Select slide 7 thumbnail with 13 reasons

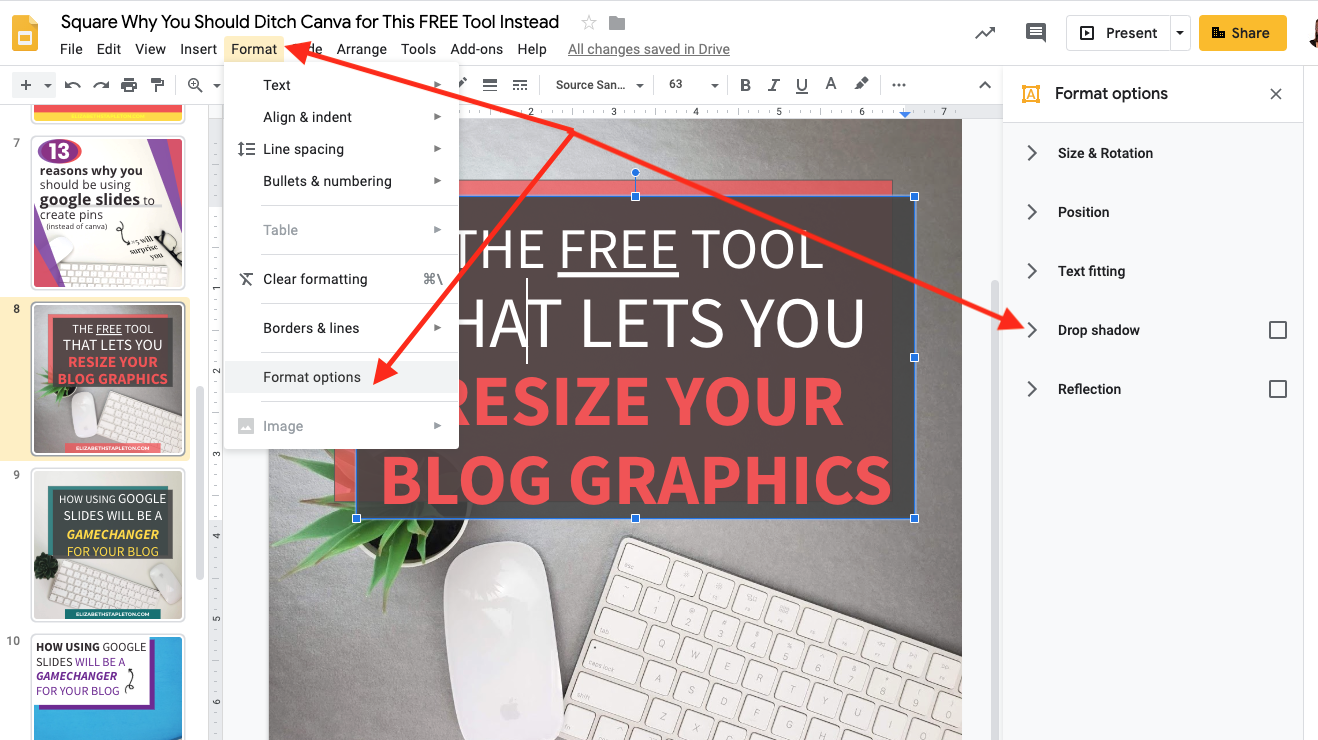108,213
